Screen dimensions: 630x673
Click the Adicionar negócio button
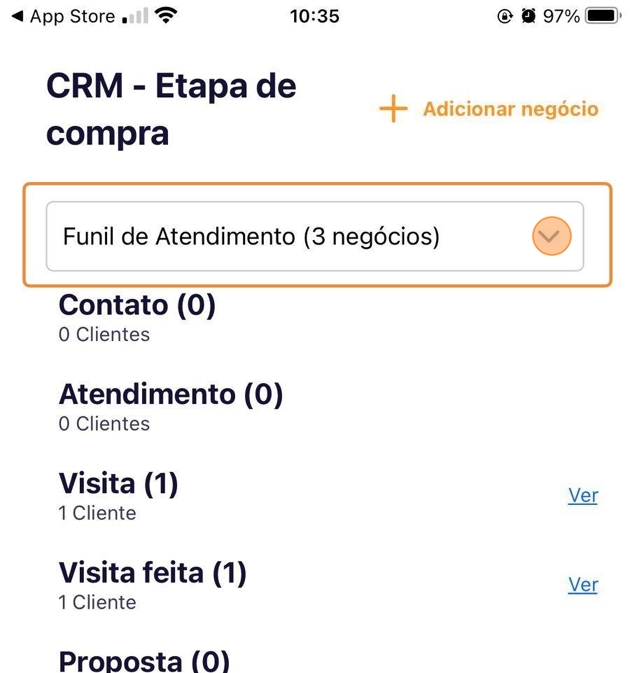point(510,109)
